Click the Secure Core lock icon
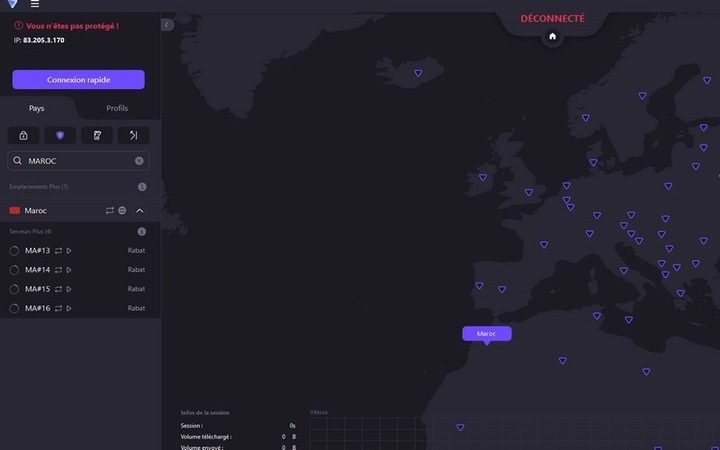Screen dimensions: 720x450 coord(23,135)
